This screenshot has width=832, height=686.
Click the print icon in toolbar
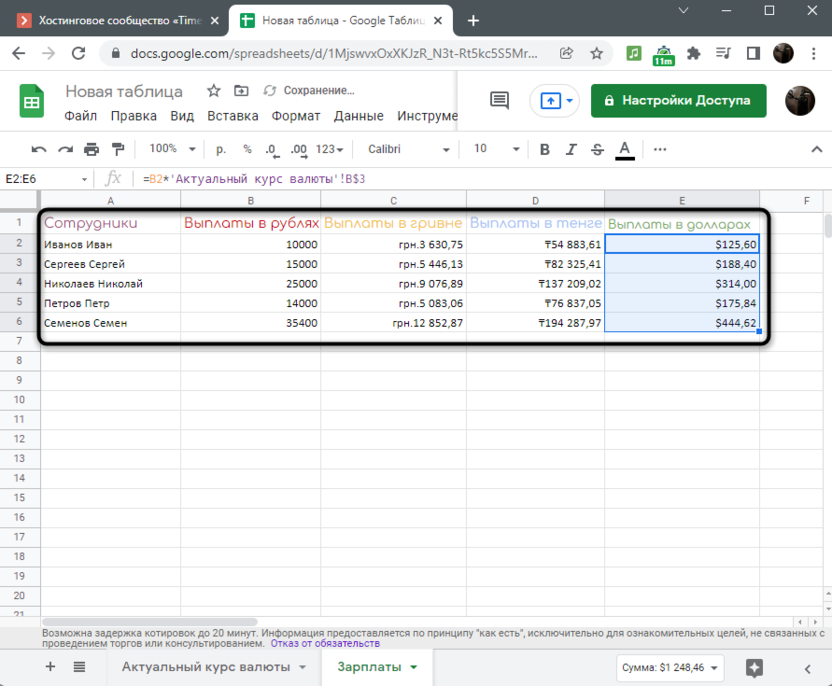point(92,150)
